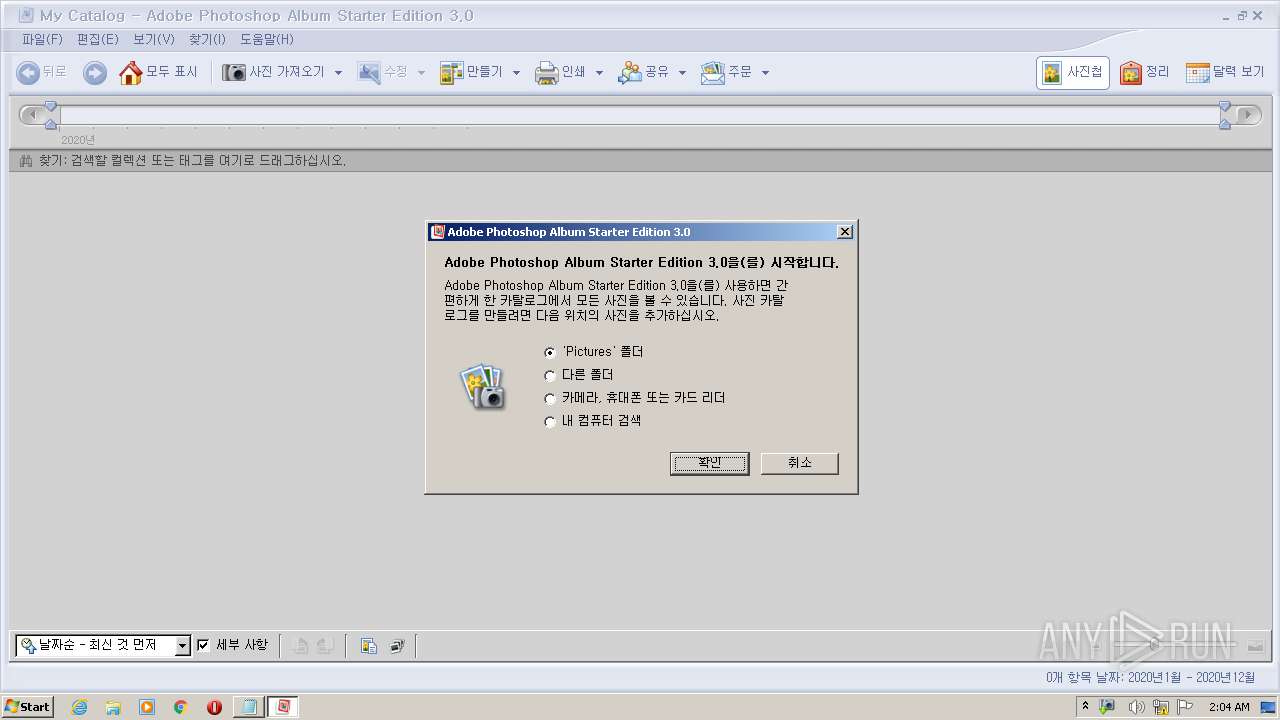The height and width of the screenshot is (720, 1280).
Task: Open the media player taskbar icon
Action: [x=147, y=707]
